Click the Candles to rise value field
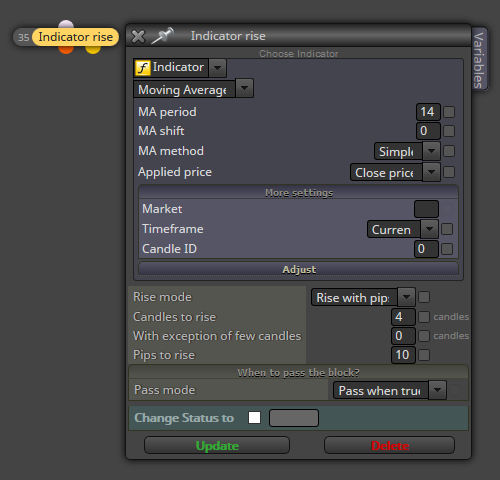The width and height of the screenshot is (500, 480). point(403,317)
